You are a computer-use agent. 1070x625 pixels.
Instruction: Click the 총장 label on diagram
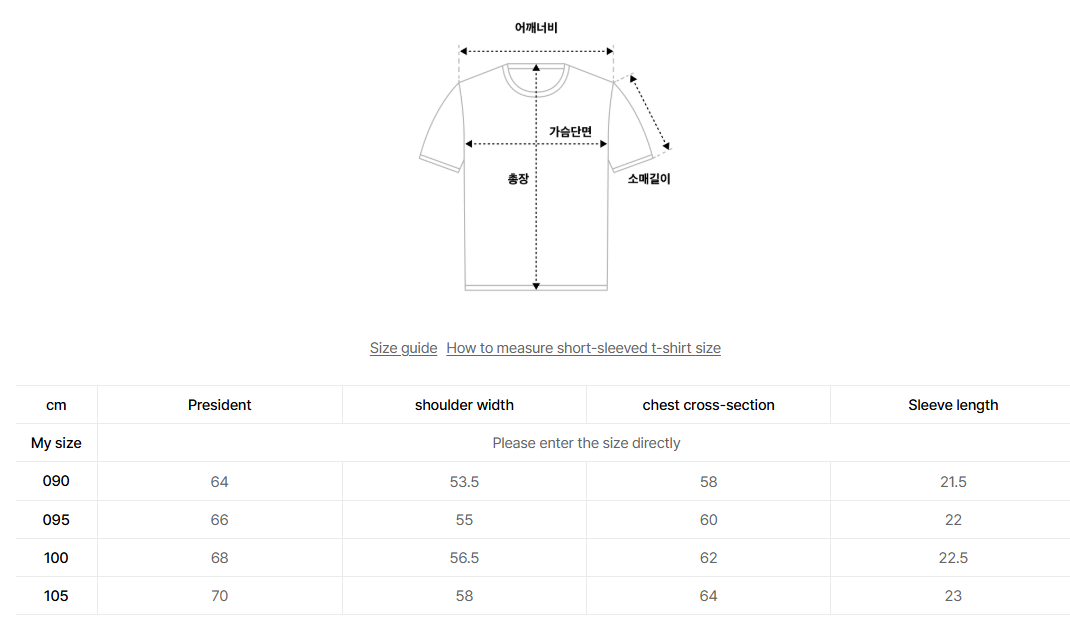[518, 179]
